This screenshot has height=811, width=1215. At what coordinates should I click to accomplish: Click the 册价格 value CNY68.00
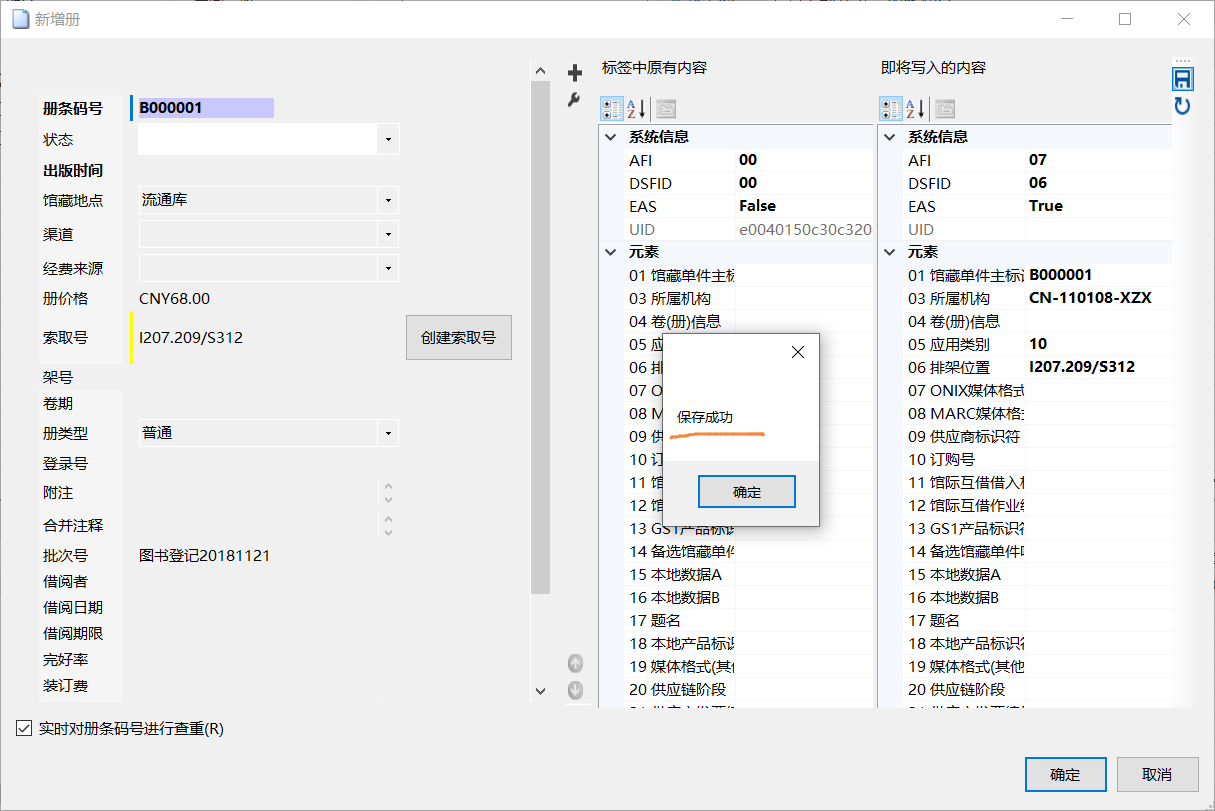click(175, 298)
